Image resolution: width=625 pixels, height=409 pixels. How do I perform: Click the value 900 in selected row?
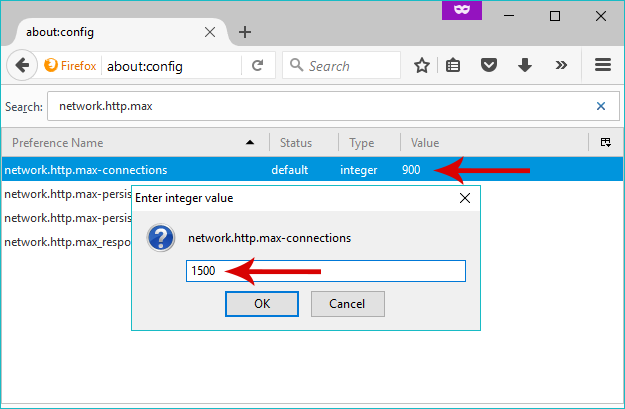click(411, 170)
